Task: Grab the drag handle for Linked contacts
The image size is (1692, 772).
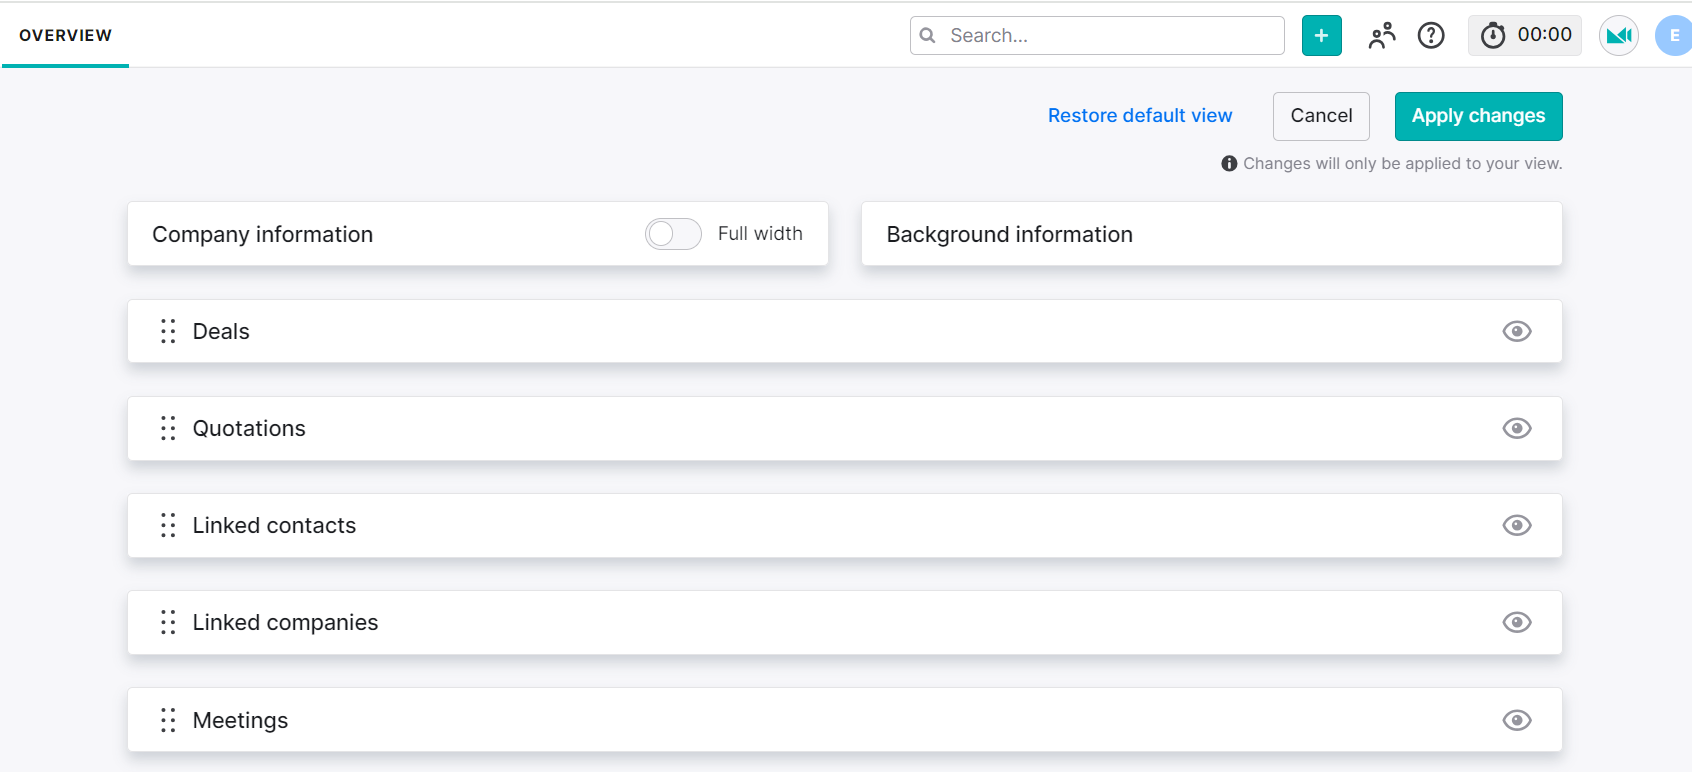Action: pyautogui.click(x=168, y=525)
